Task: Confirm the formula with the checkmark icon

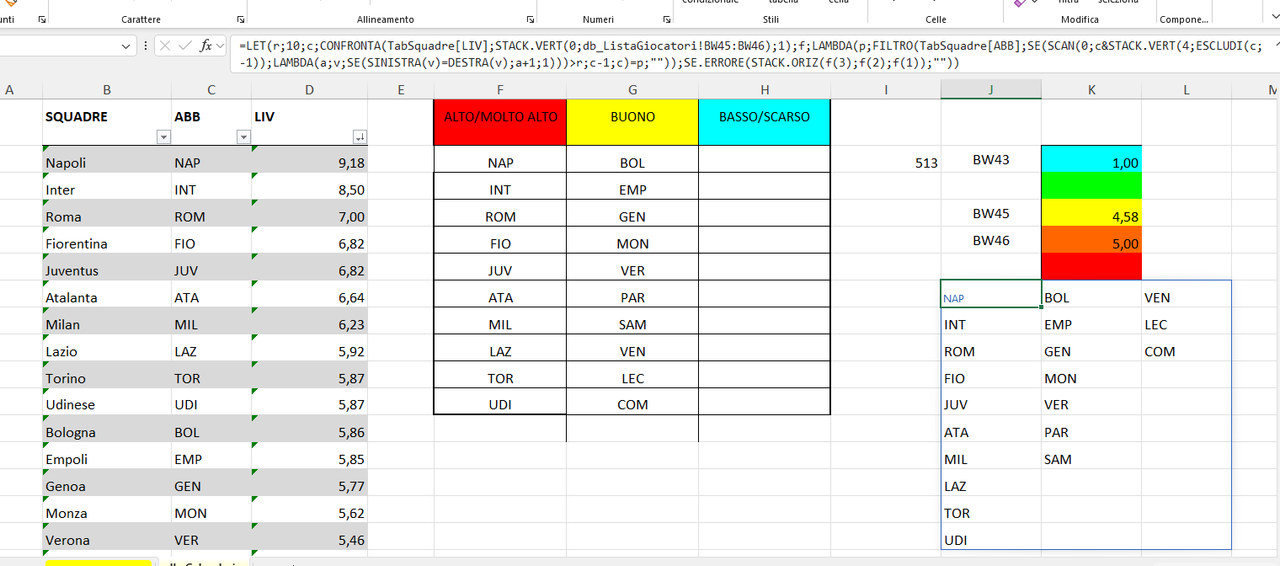Action: [185, 46]
